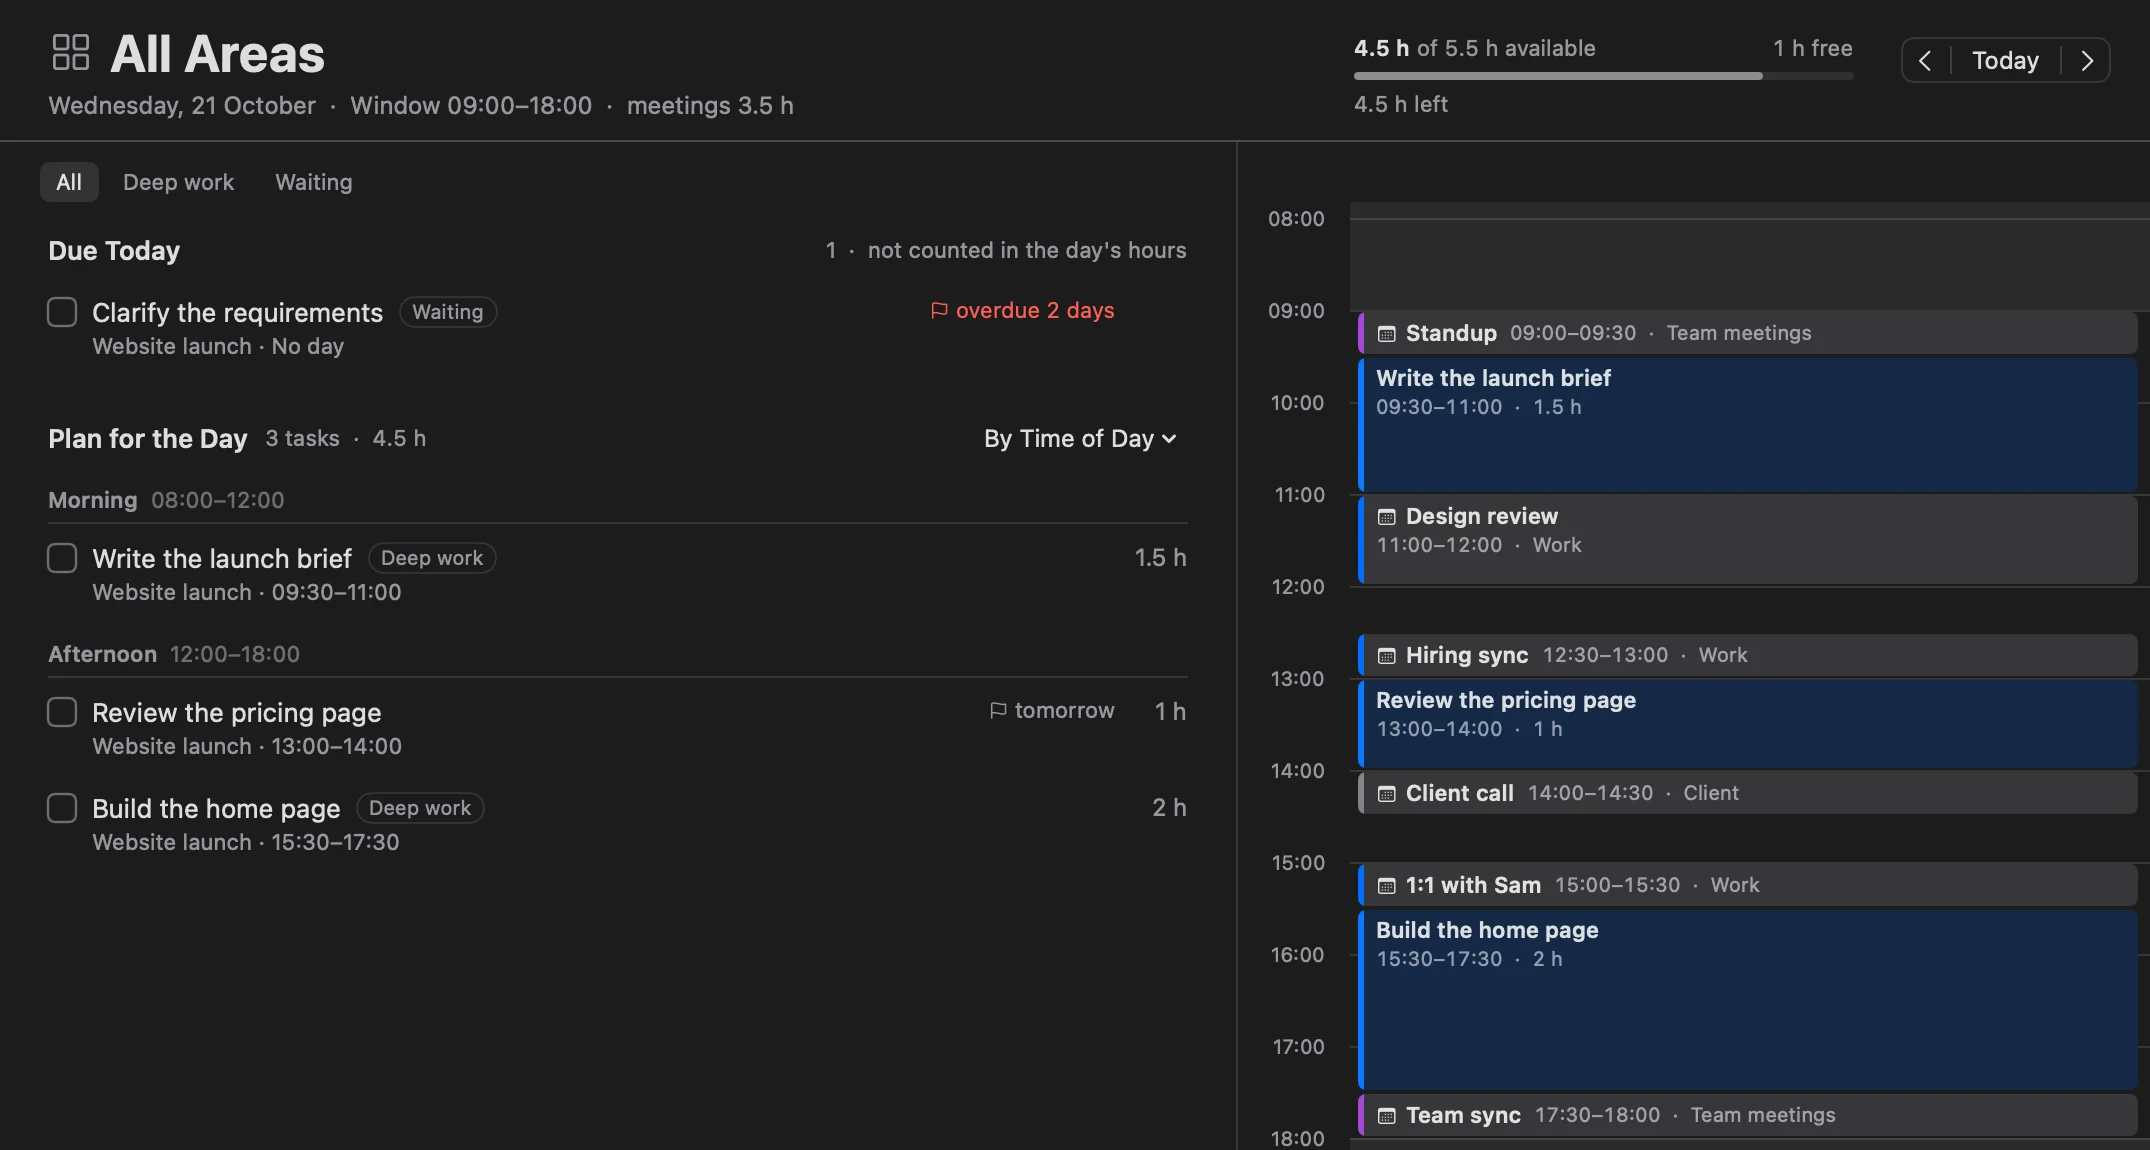Click the Afternoon 12:00–18:00 section header

[x=174, y=654]
